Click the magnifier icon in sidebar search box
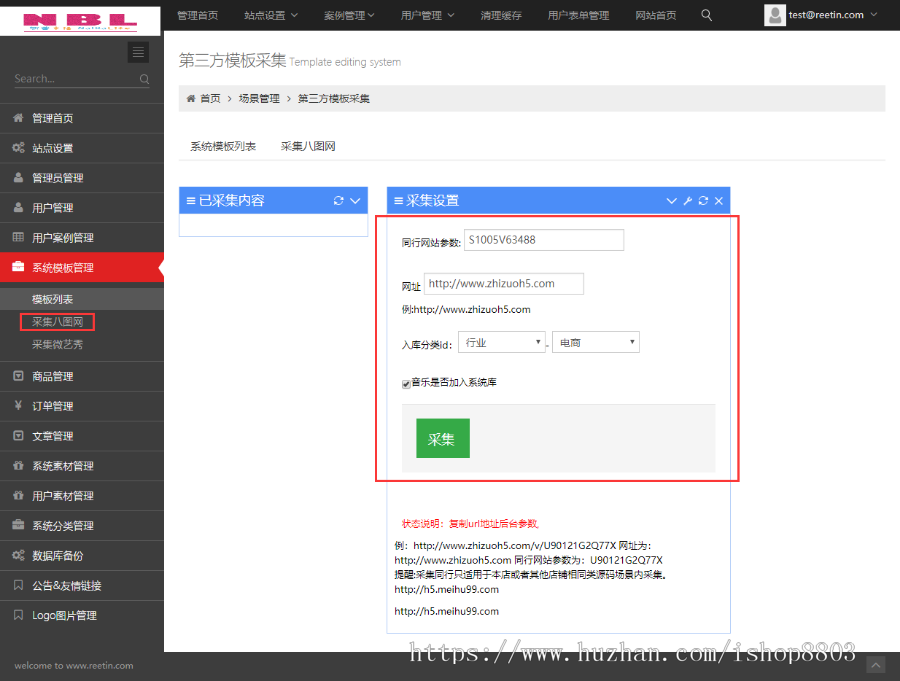 (143, 79)
